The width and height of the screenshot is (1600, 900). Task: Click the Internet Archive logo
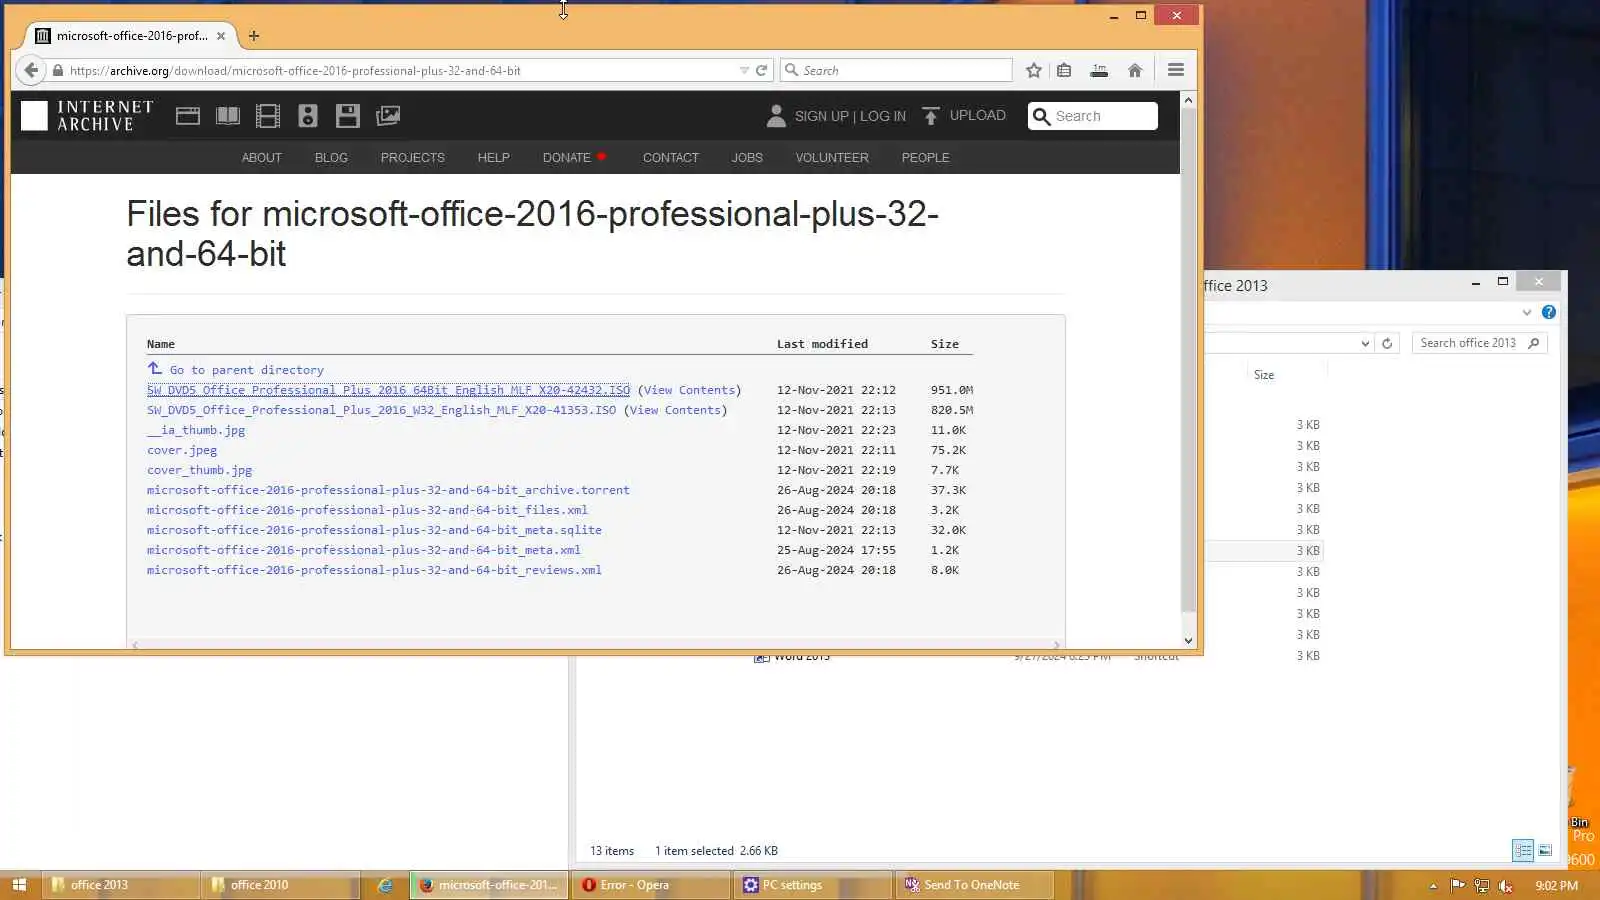pyautogui.click(x=87, y=116)
